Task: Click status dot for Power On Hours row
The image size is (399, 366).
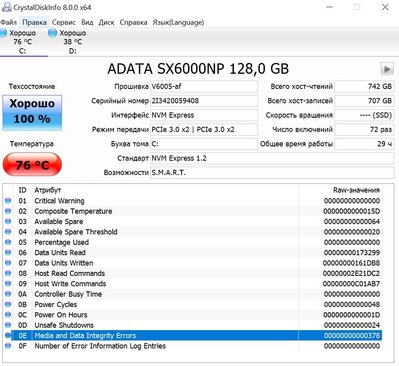Action: coord(8,315)
